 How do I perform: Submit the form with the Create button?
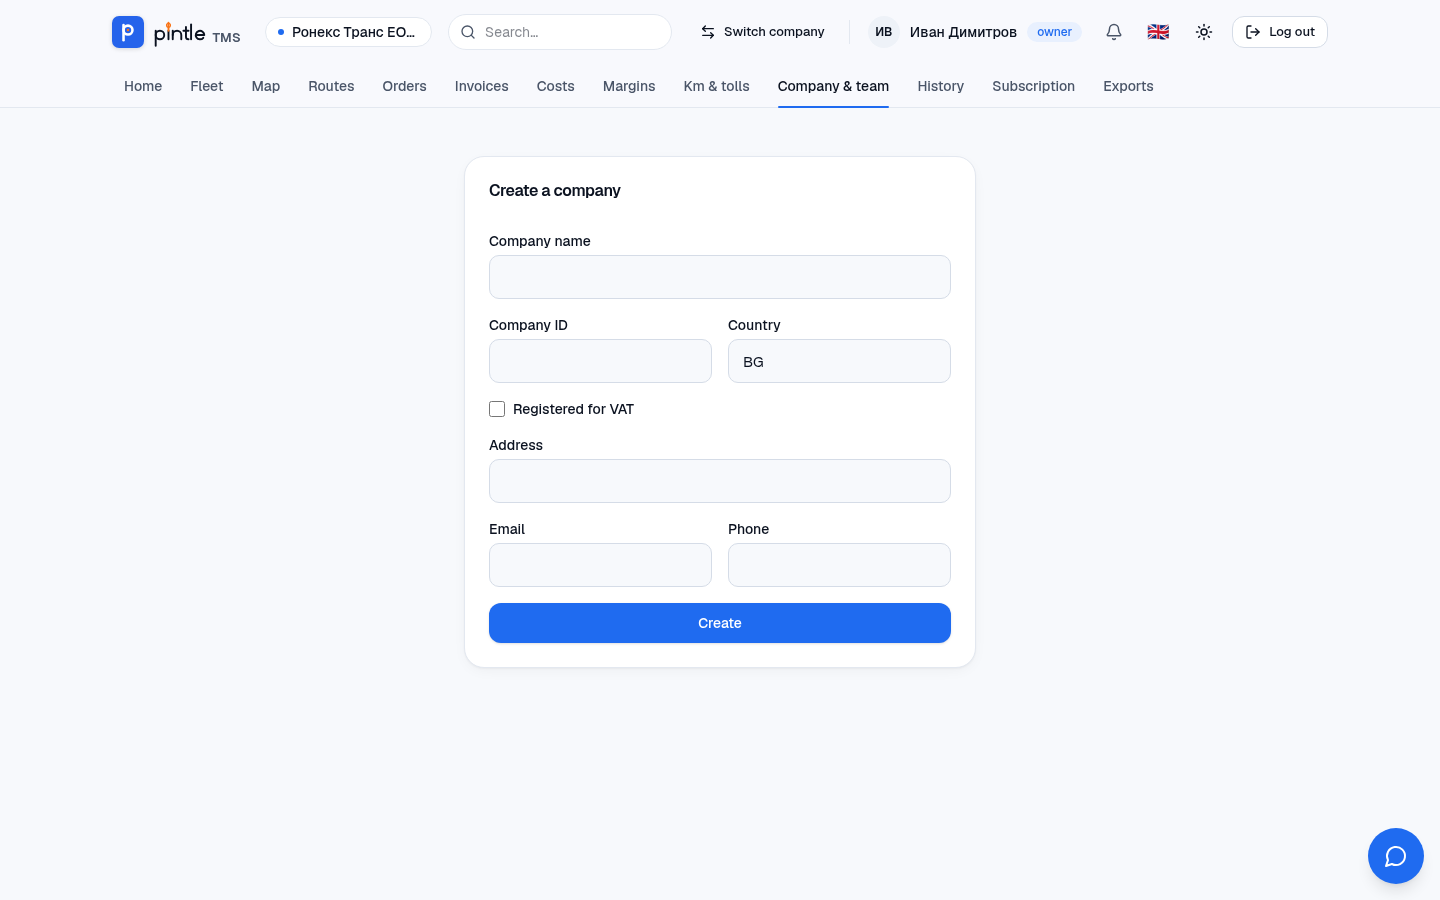pos(720,623)
